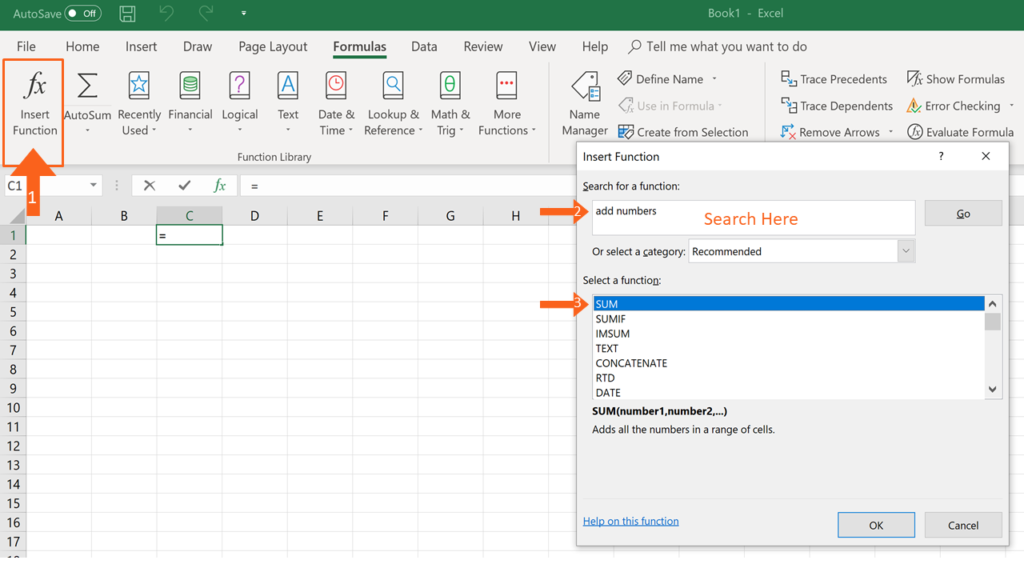Viewport: 1024px width, 576px height.
Task: Open the Financial functions icon
Action: pyautogui.click(x=190, y=86)
